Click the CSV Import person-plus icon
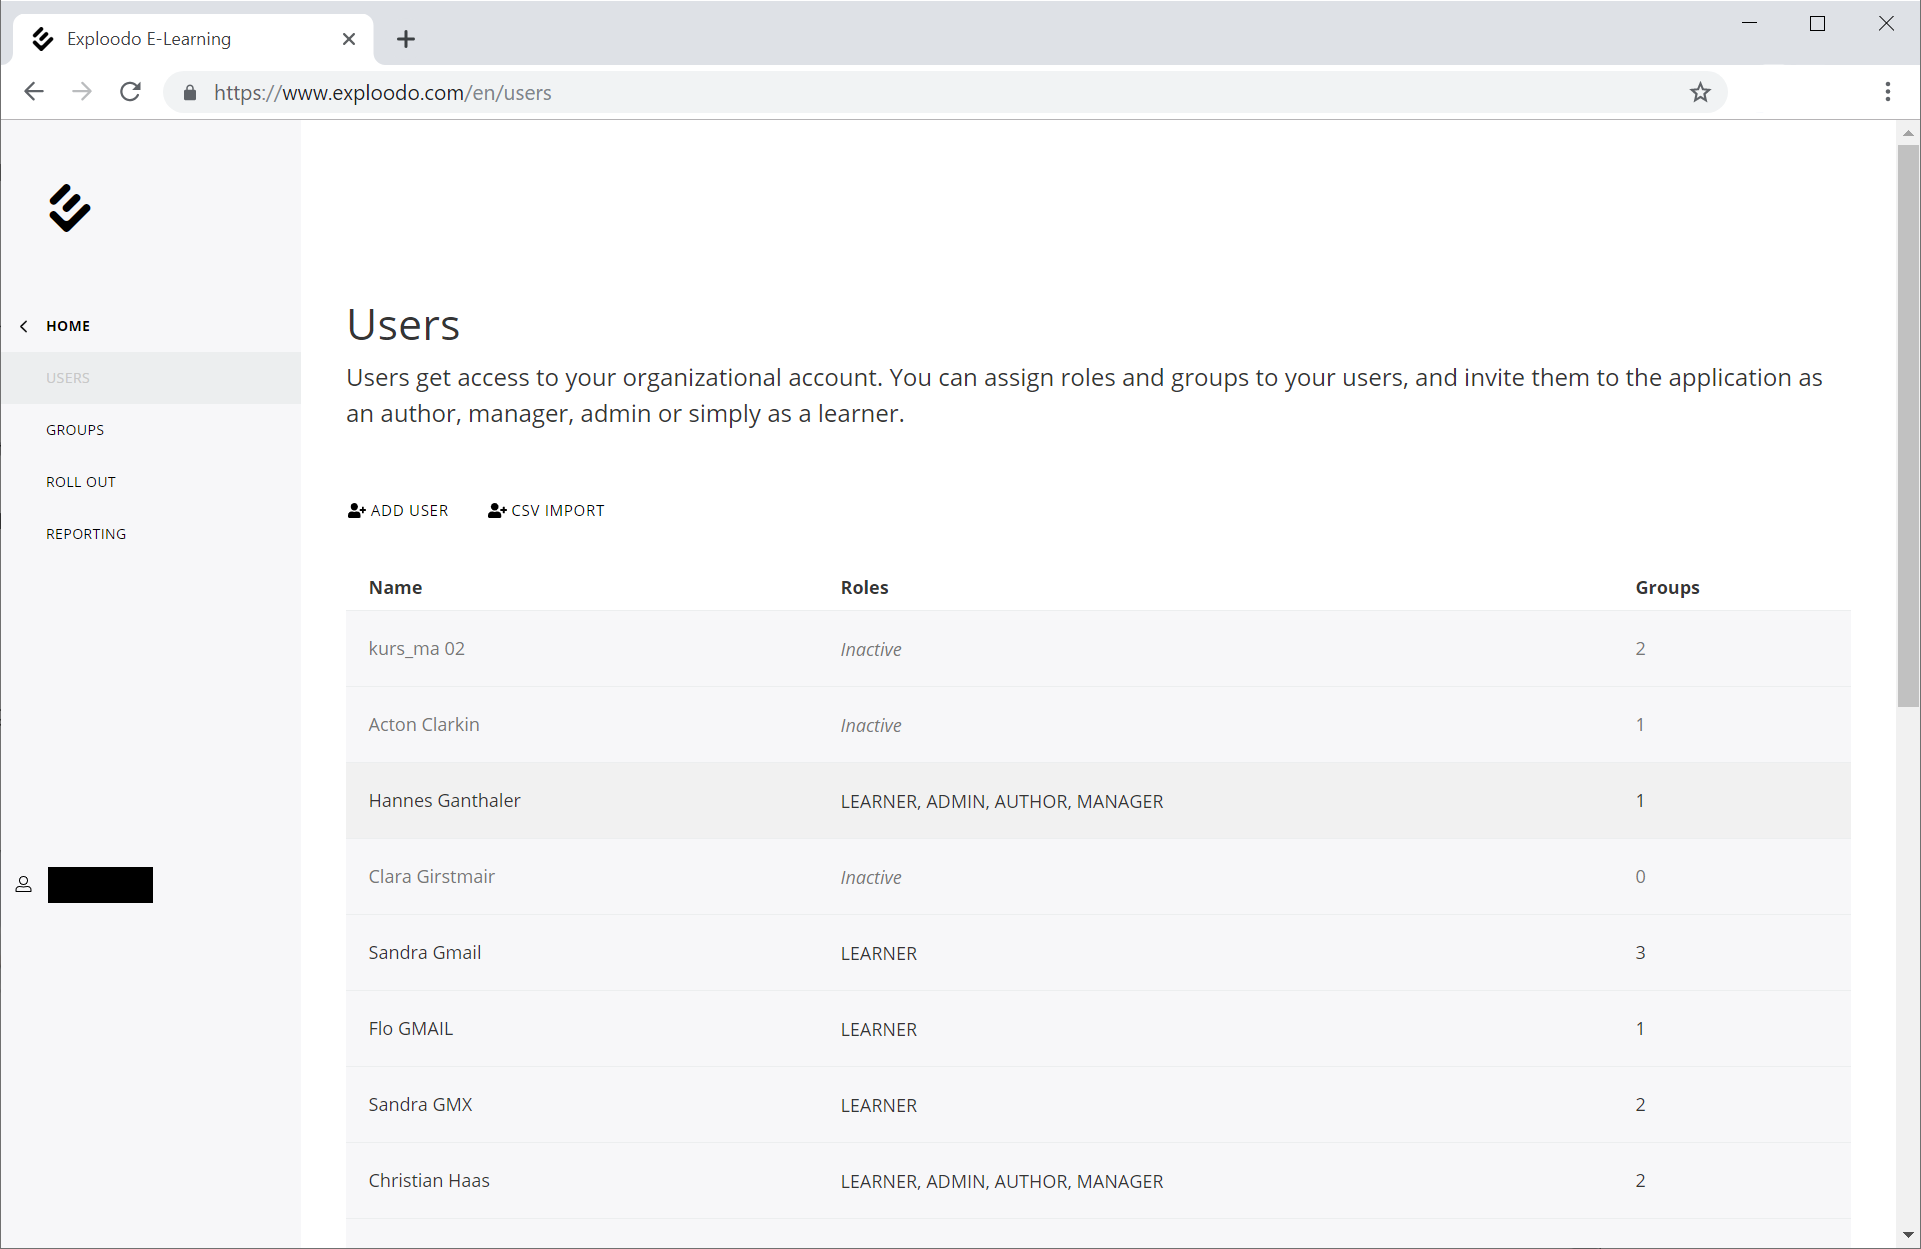The image size is (1921, 1249). (x=497, y=511)
